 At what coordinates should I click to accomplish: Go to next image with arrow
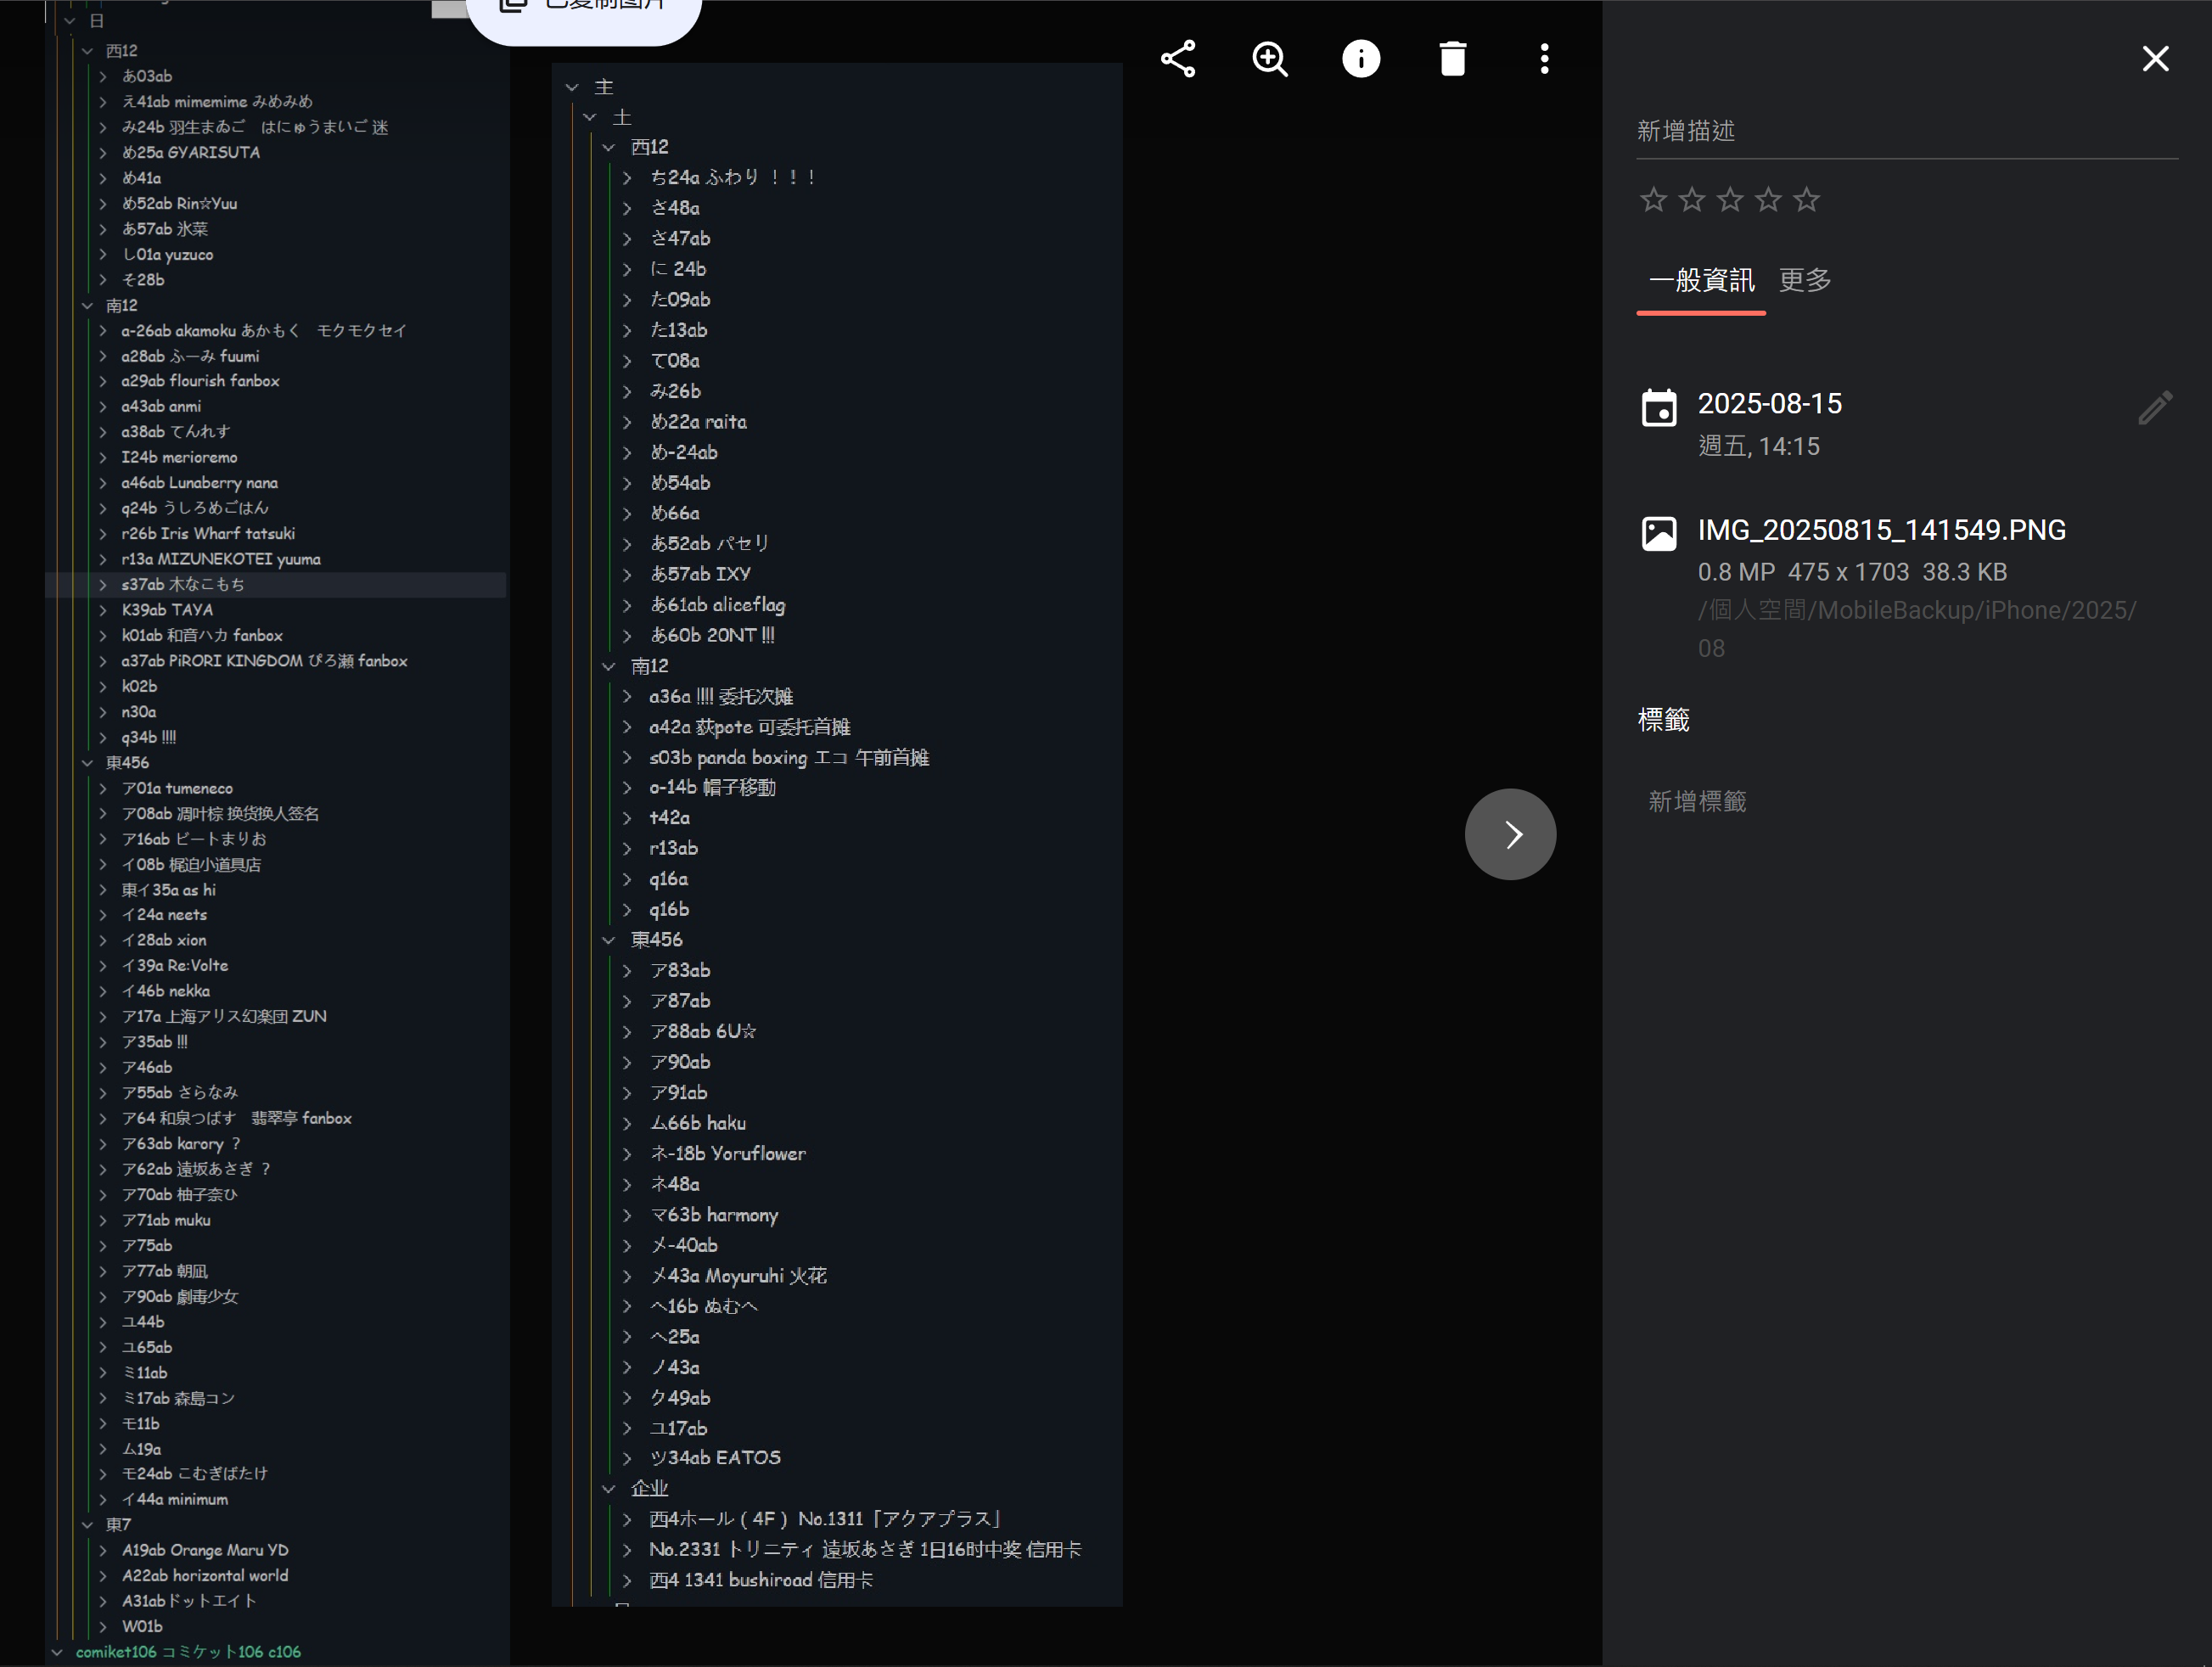1510,834
